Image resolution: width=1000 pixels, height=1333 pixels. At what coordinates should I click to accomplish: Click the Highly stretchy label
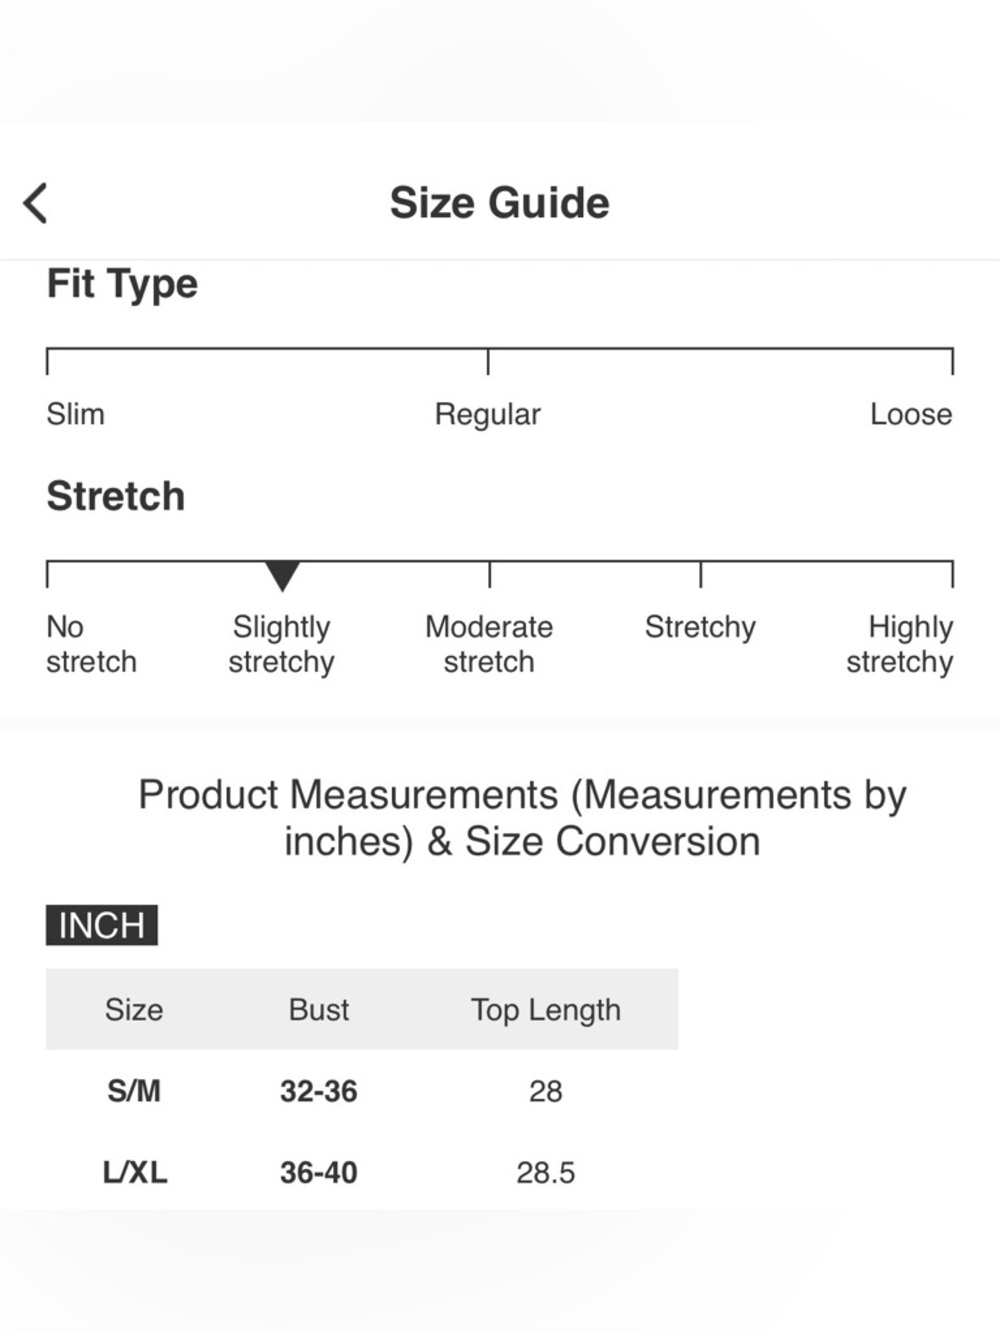[x=900, y=644]
